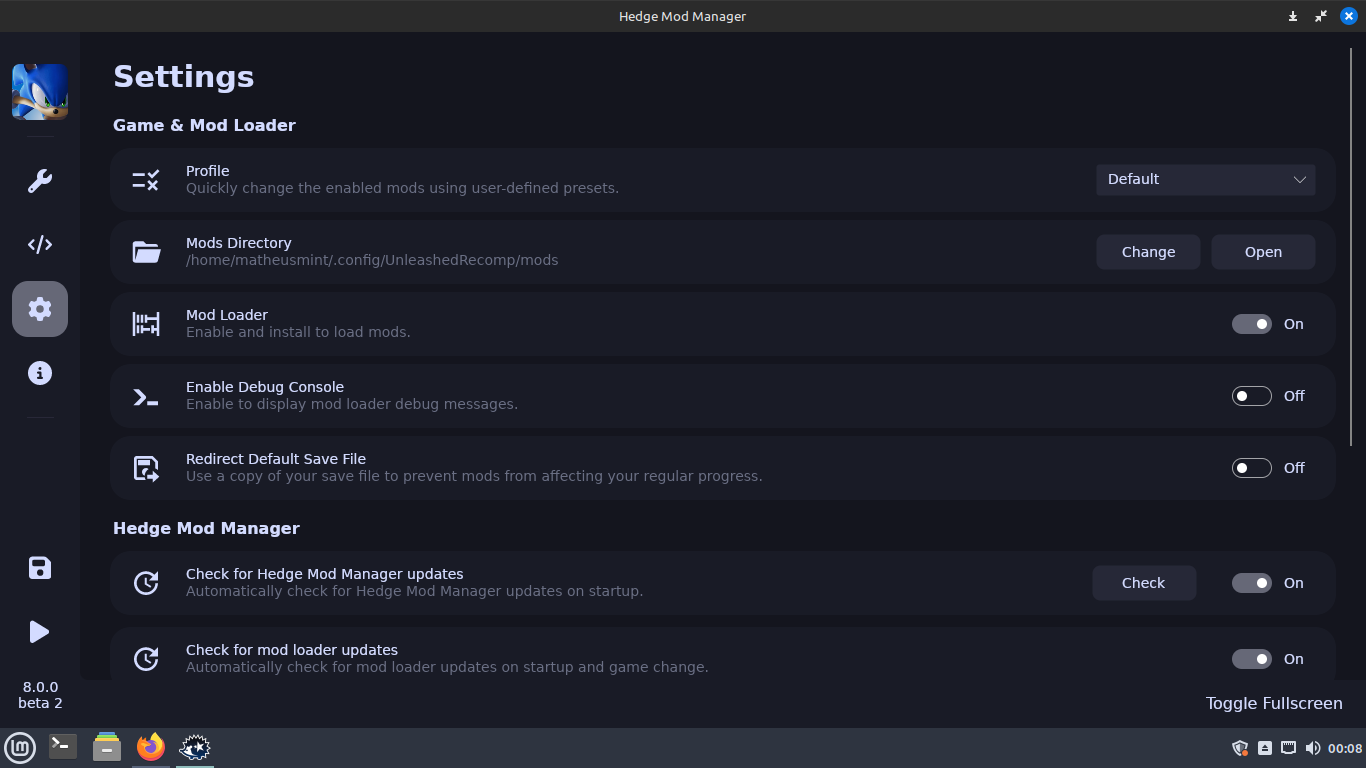
Task: Open the Linux Mint start menu
Action: pos(20,747)
